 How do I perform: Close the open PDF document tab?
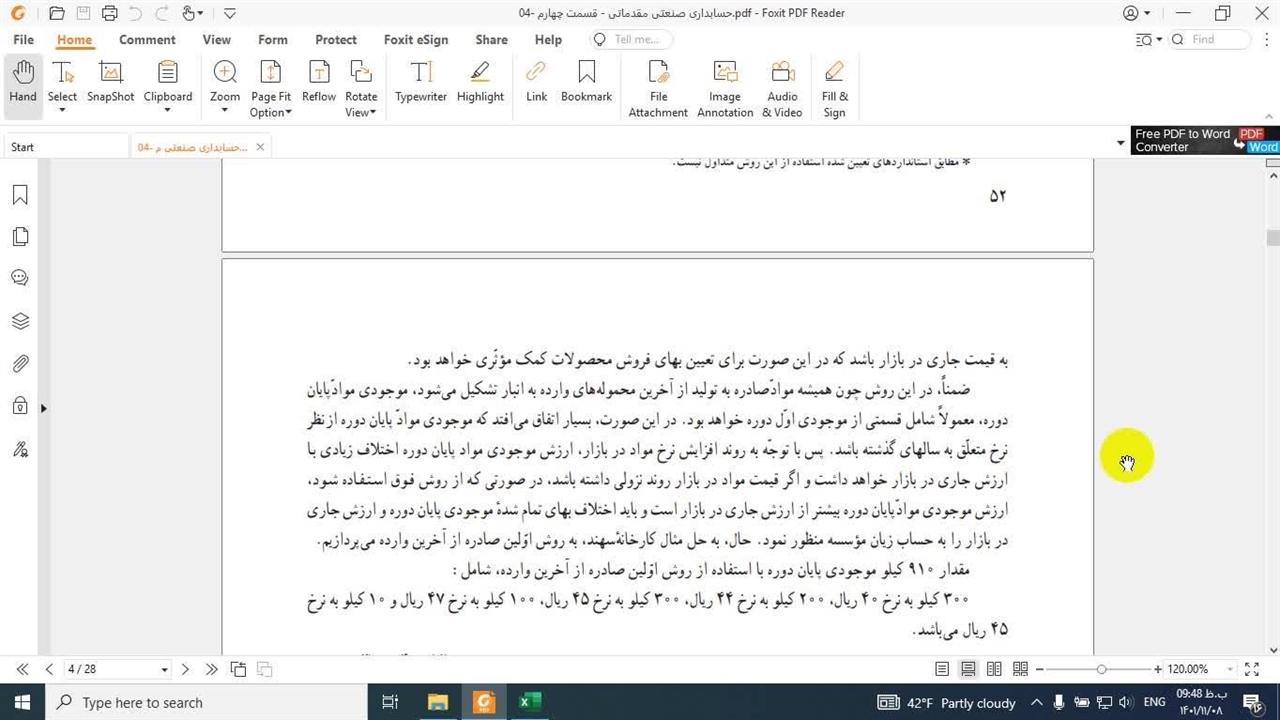(x=260, y=147)
